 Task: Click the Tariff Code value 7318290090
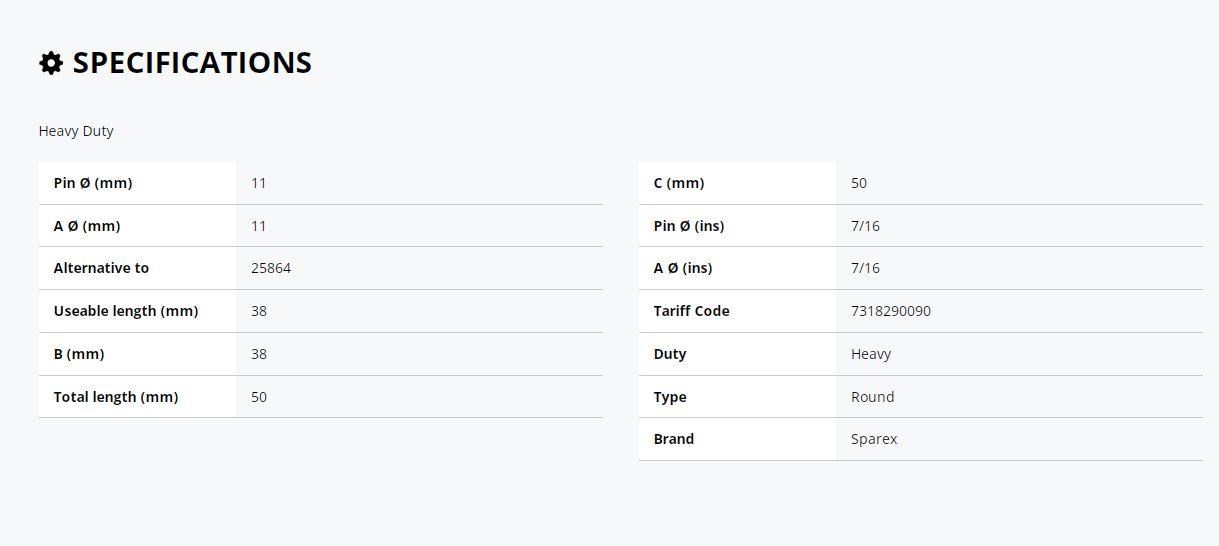coord(891,311)
